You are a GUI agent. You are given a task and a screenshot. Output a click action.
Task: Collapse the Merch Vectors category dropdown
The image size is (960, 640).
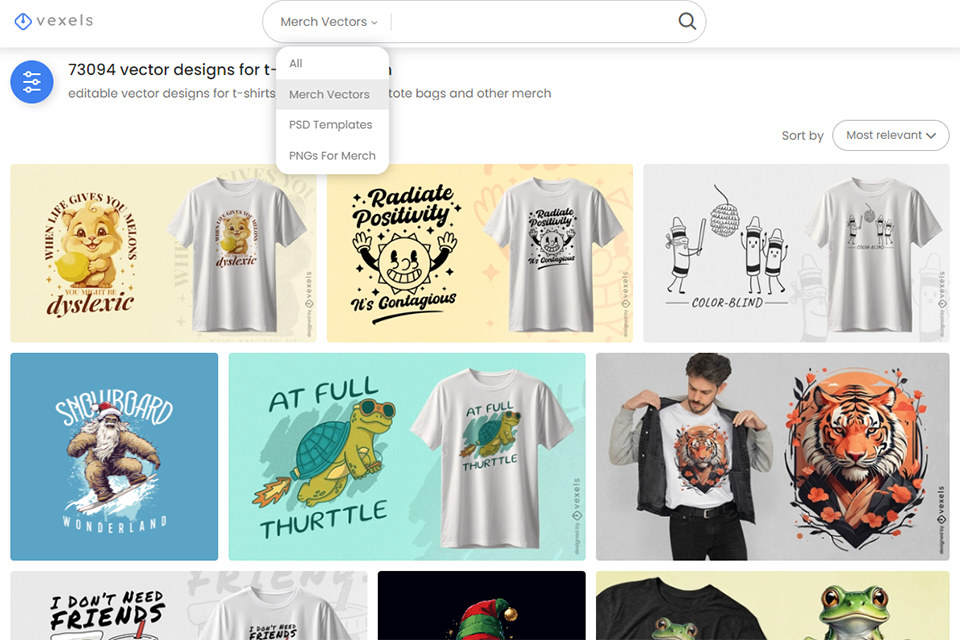(x=329, y=22)
